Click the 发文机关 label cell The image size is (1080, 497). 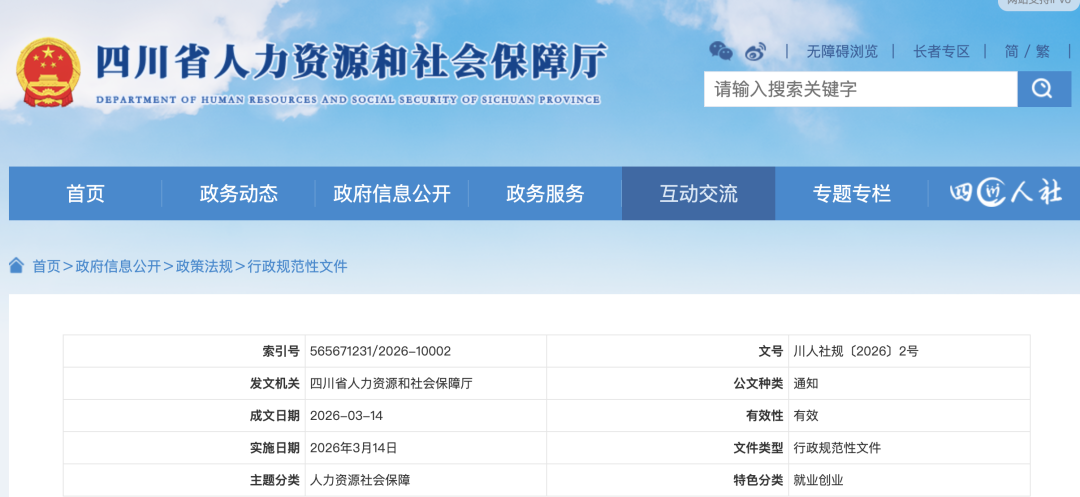point(185,383)
